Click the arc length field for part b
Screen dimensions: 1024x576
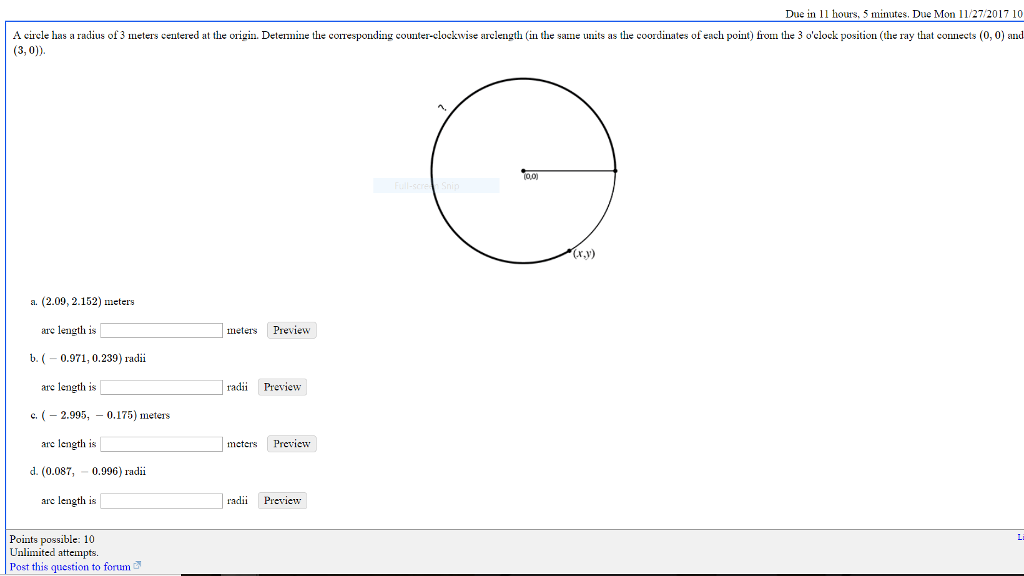[x=160, y=387]
